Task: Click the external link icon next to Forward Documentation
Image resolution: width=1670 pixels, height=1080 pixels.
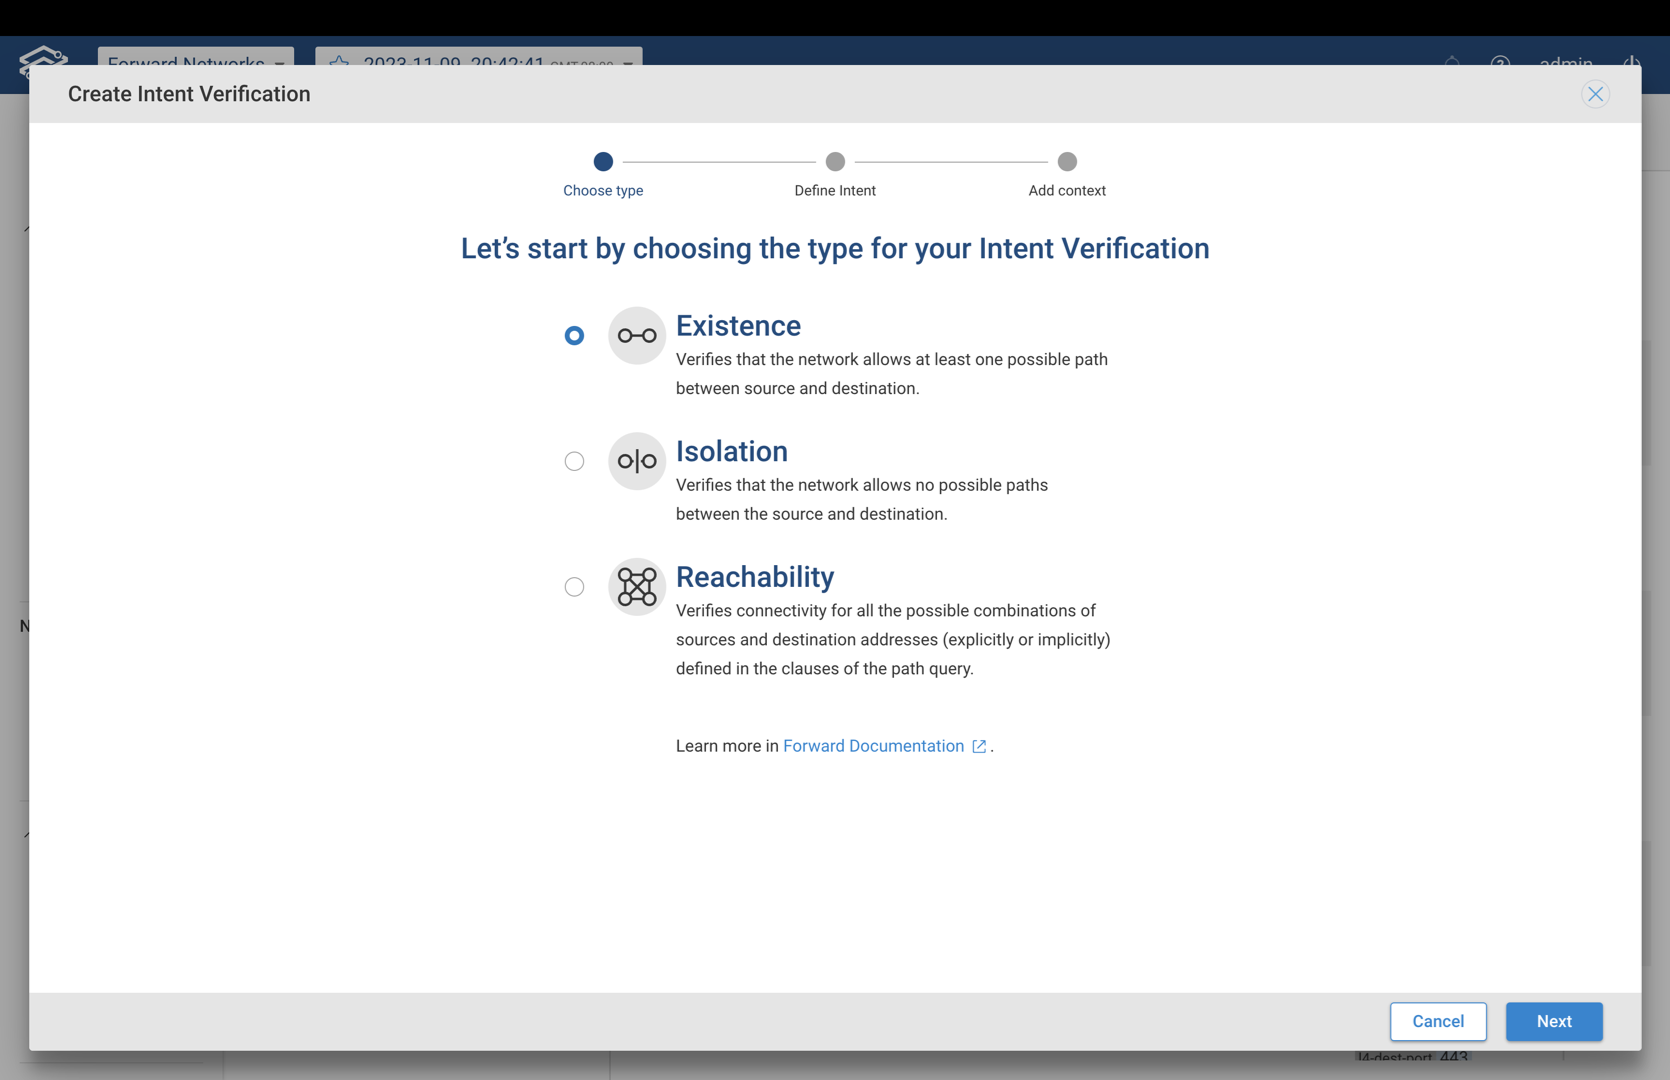Action: pos(978,746)
